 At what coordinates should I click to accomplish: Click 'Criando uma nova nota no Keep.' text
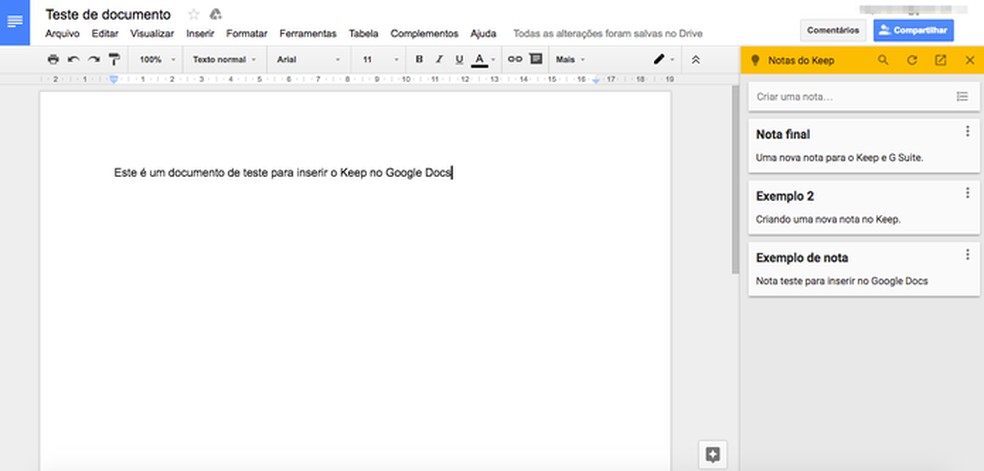828,219
